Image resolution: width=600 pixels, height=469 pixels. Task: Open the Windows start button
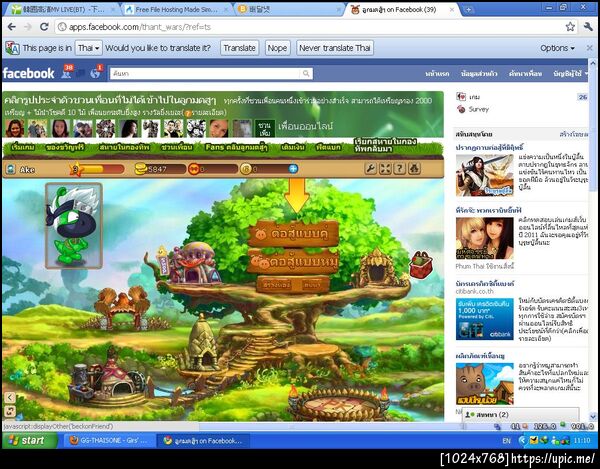click(x=30, y=440)
